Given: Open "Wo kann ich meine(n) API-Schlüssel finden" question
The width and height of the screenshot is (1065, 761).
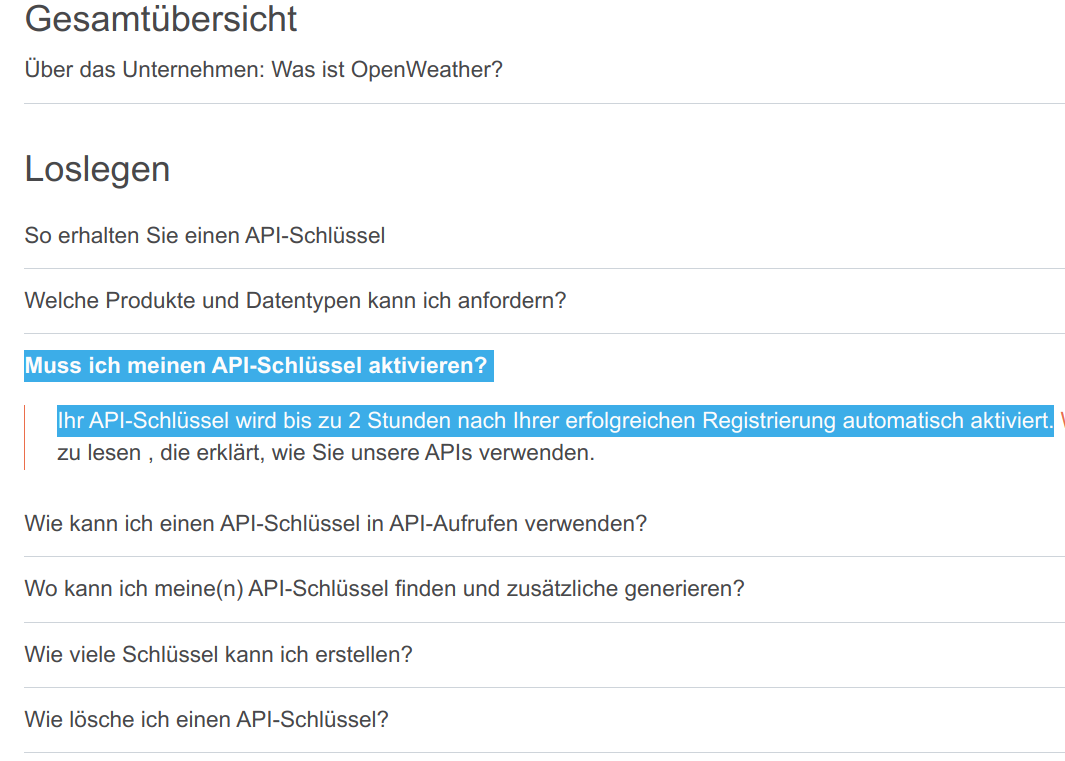Looking at the screenshot, I should (x=384, y=588).
